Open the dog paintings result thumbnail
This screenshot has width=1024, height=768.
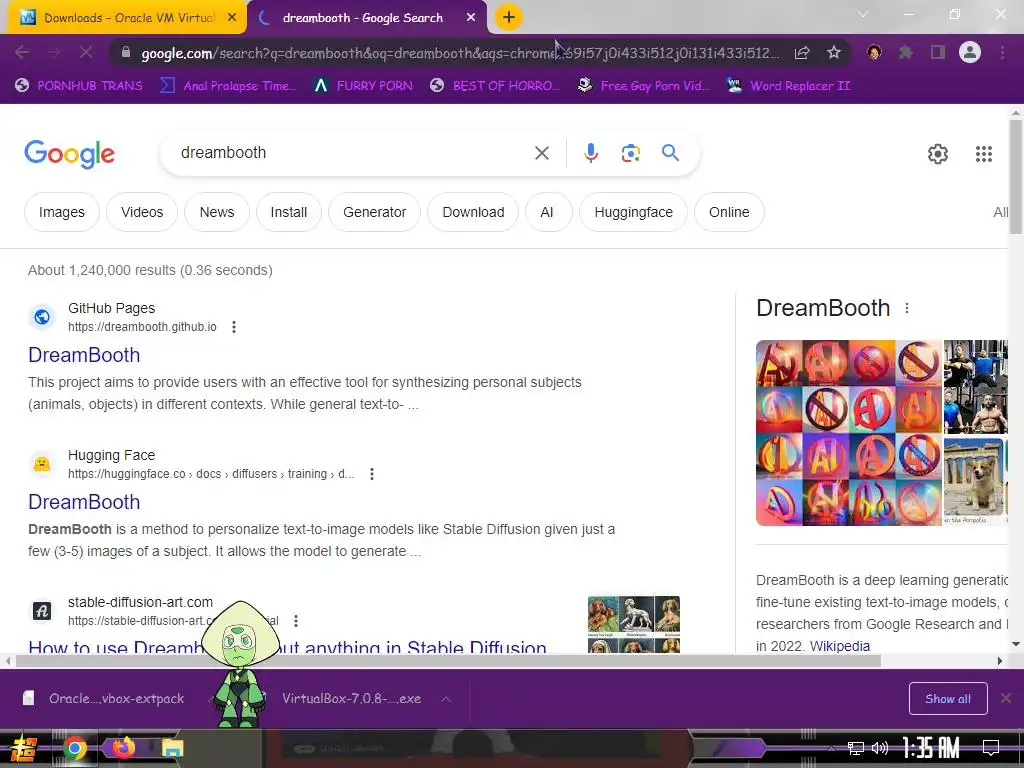tap(633, 624)
